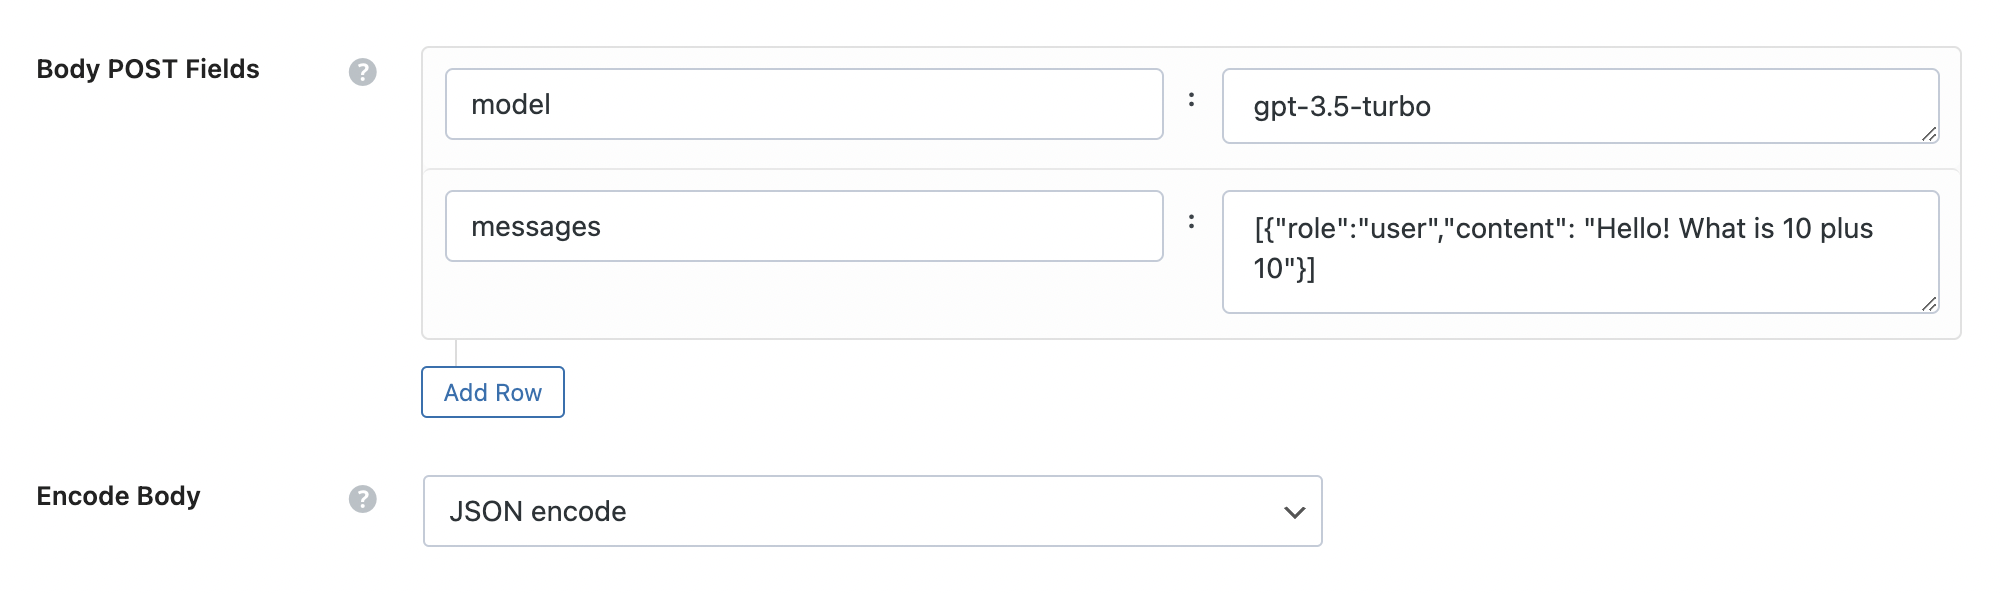2000x594 pixels.
Task: Focus the 'model' key input field
Action: click(x=804, y=104)
